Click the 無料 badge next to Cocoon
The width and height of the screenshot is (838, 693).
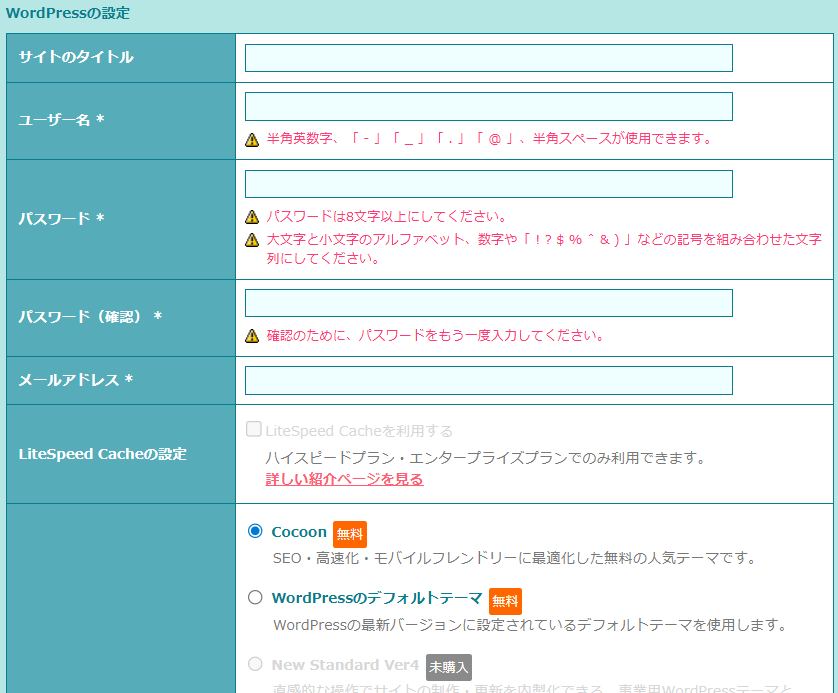(349, 534)
